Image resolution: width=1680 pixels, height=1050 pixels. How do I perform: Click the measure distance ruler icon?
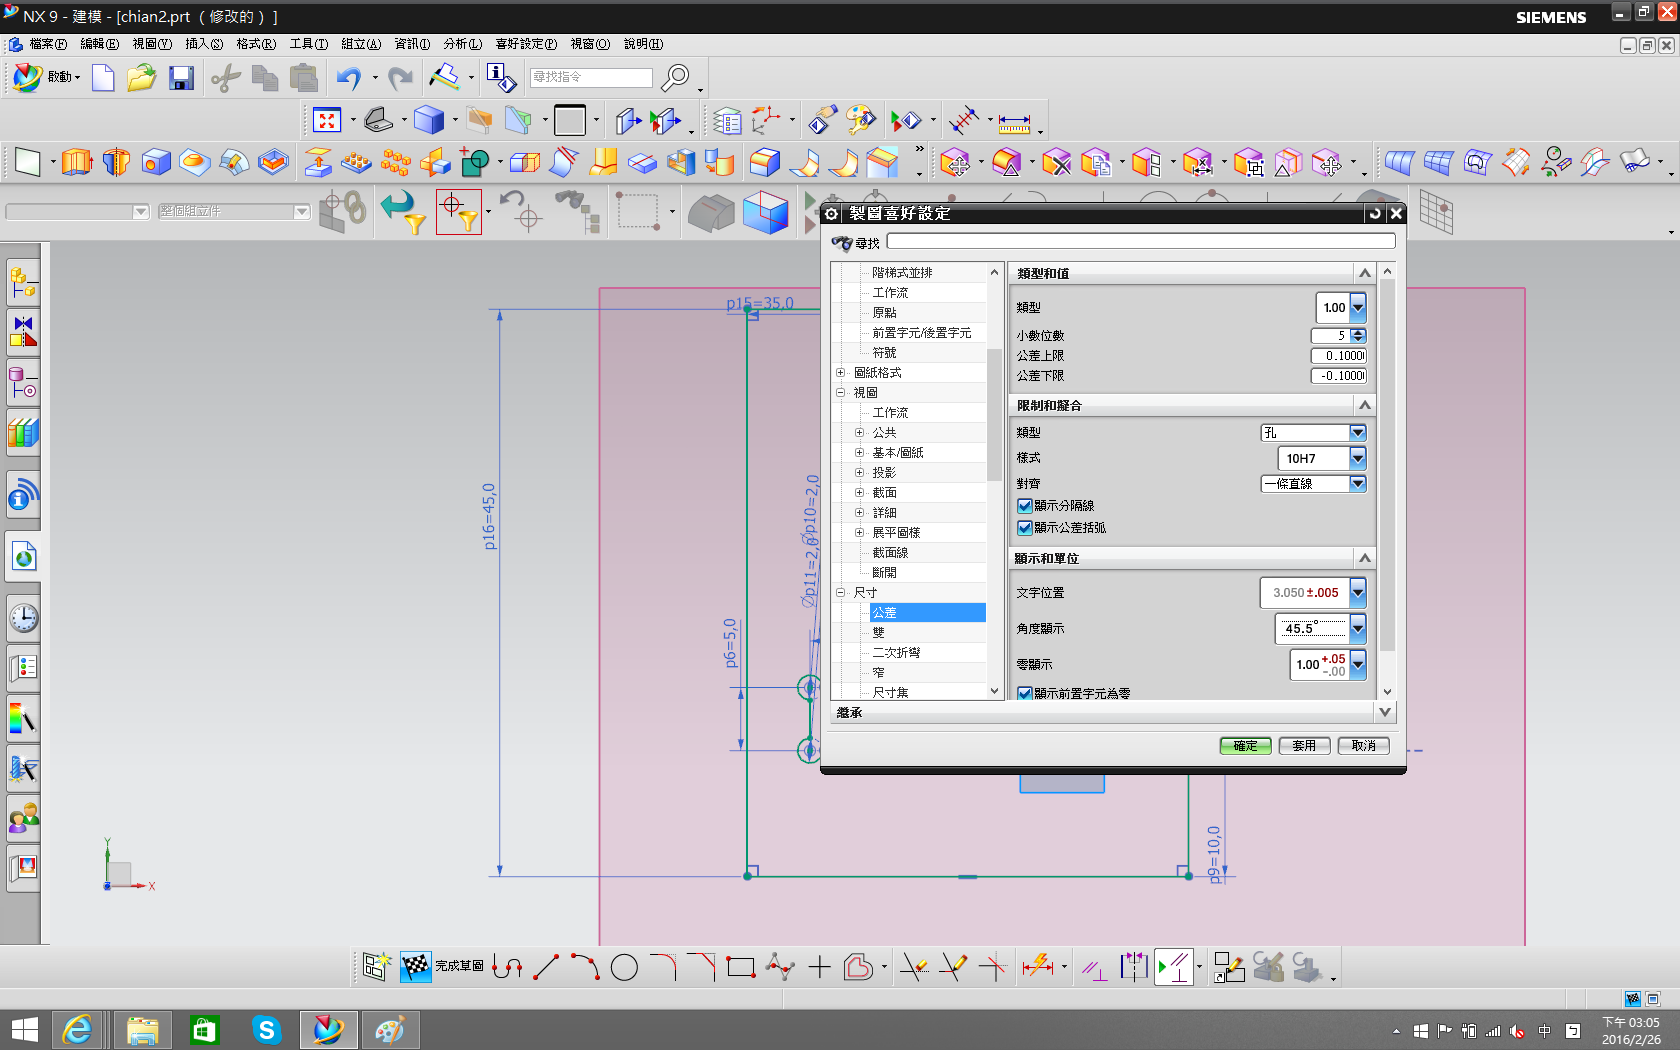click(x=1014, y=123)
